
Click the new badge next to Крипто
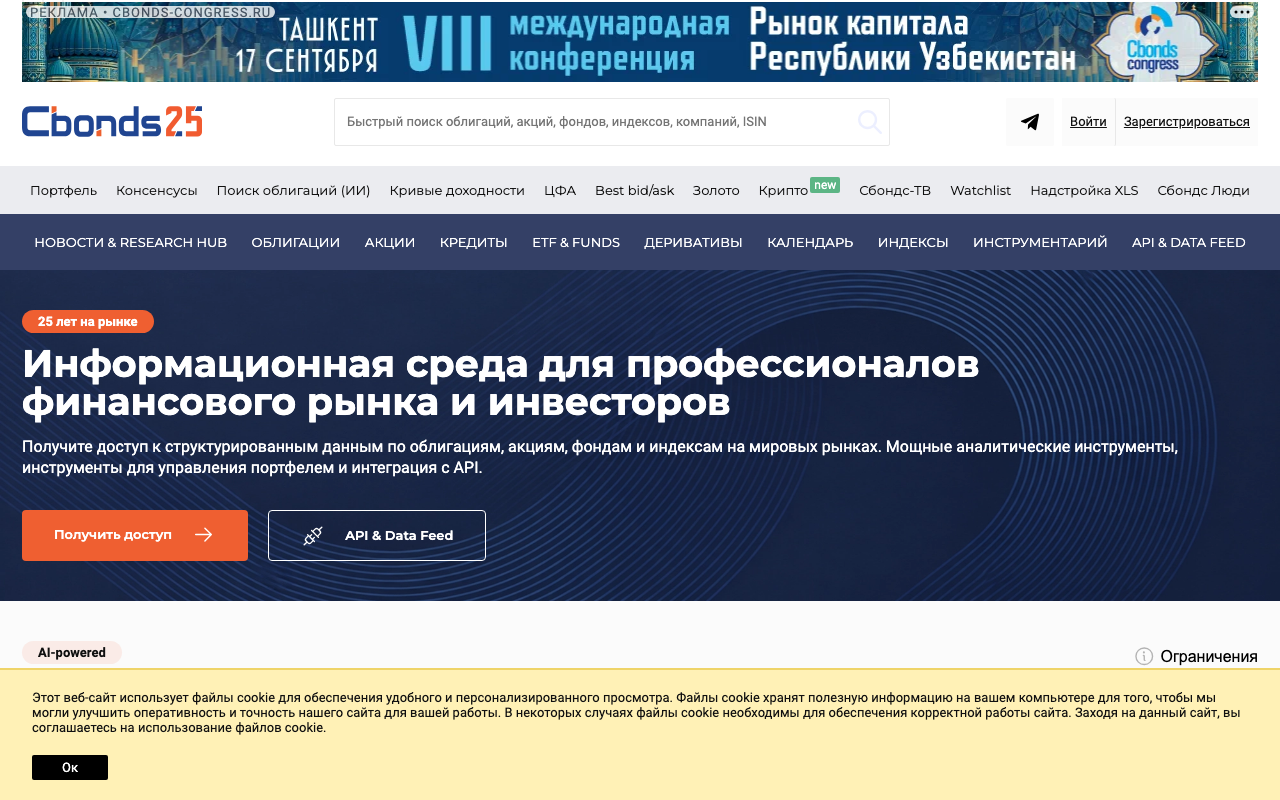824,185
